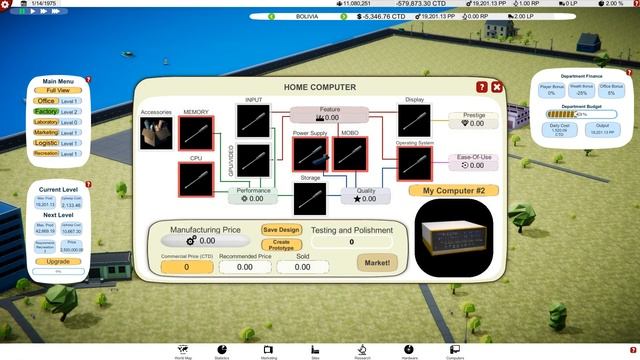Edit the My Computer #2 name field
The image size is (640, 360).
tap(453, 191)
